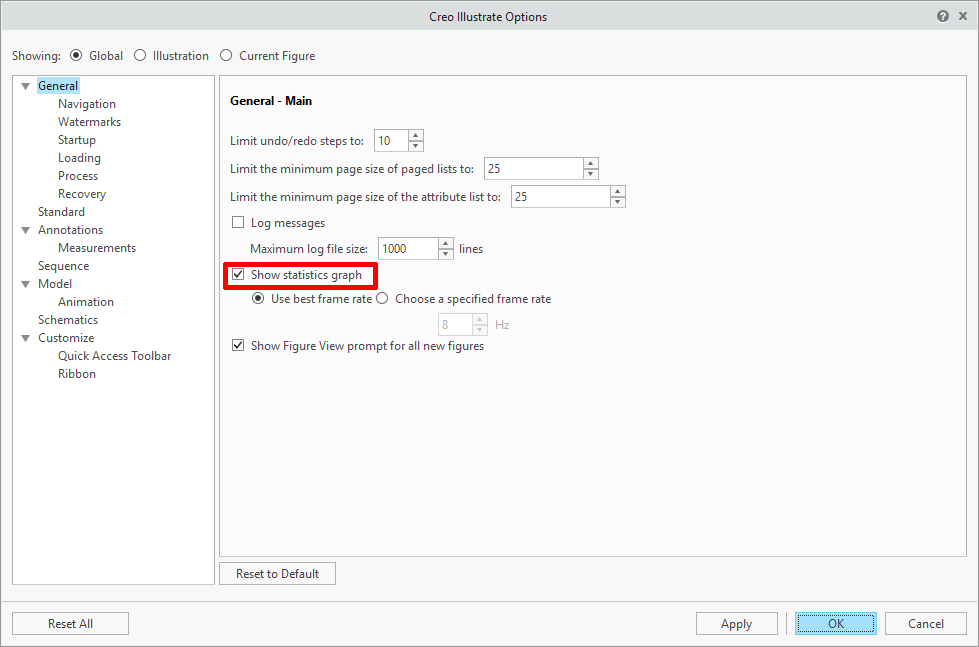This screenshot has width=979, height=647.
Task: Click the maximum log file size field
Action: pos(408,249)
